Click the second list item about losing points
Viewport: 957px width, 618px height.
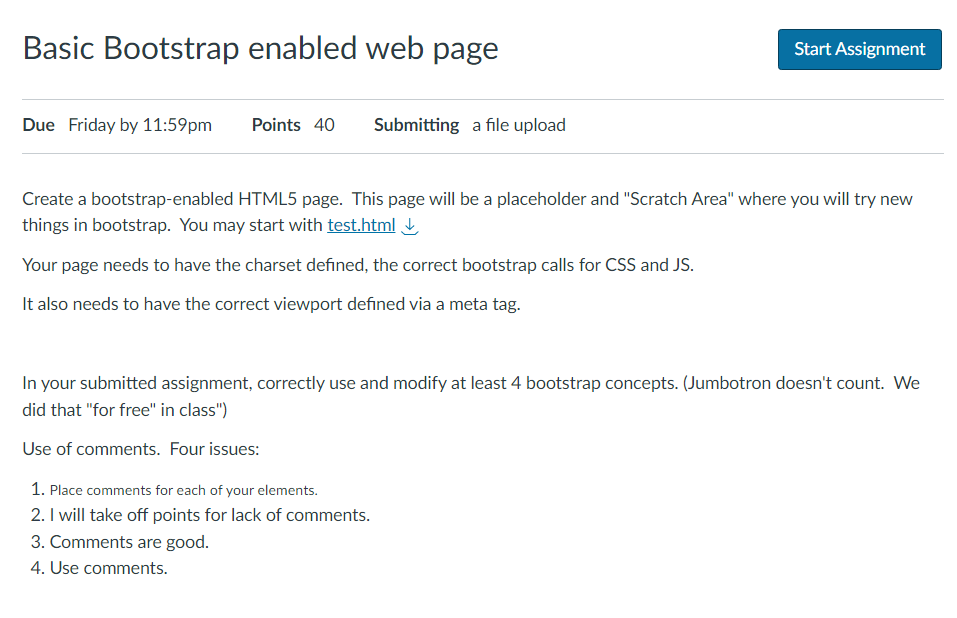210,514
